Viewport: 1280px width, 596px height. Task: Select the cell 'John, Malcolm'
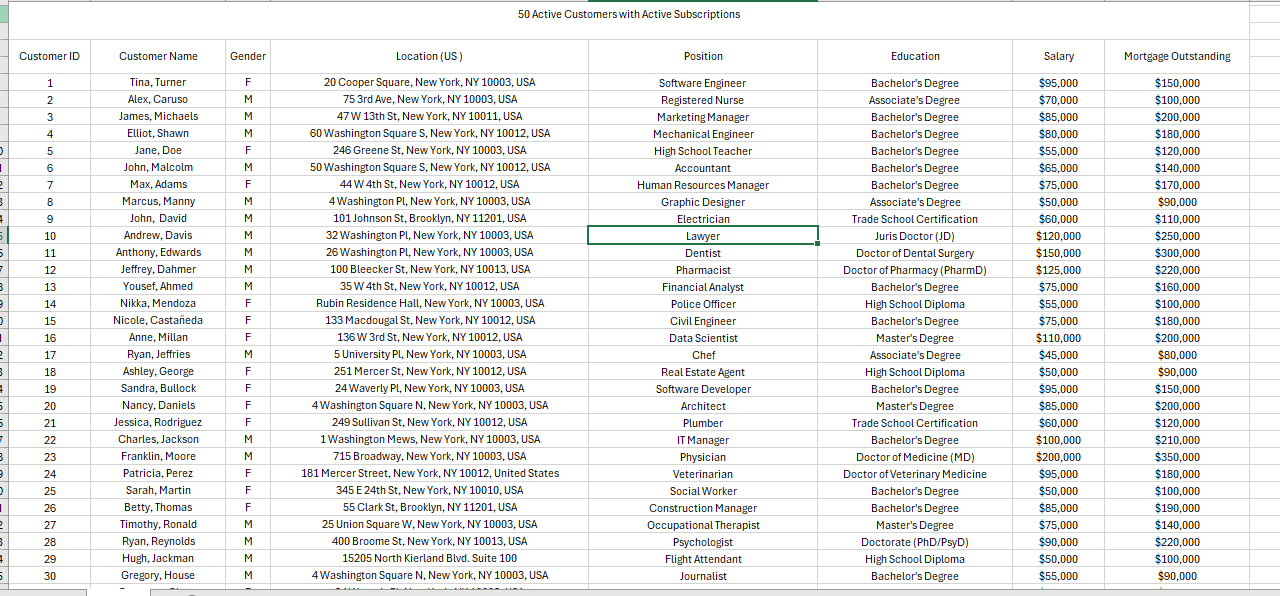[158, 167]
